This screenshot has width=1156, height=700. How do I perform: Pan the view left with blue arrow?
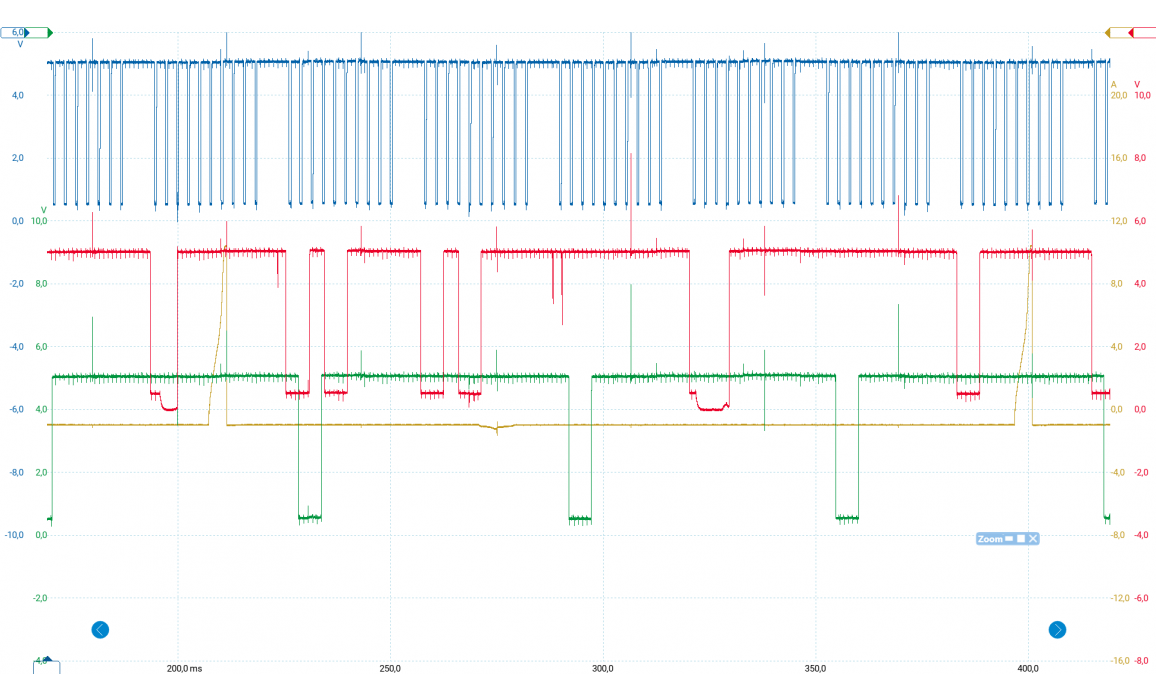click(x=100, y=630)
